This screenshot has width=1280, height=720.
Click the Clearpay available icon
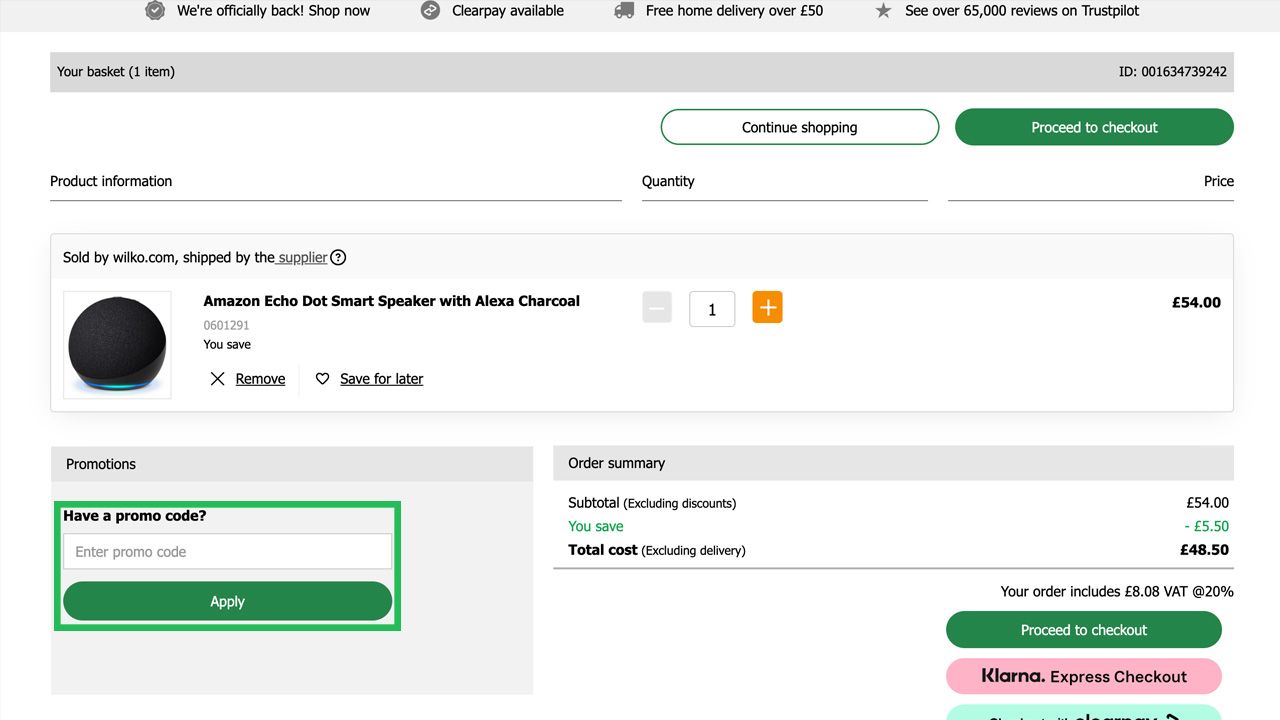coord(430,11)
